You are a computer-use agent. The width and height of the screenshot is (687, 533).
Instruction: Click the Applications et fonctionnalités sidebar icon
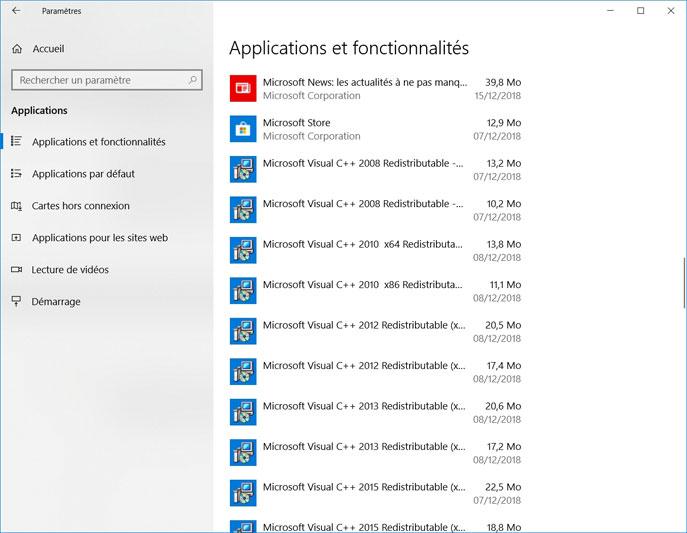(16, 141)
